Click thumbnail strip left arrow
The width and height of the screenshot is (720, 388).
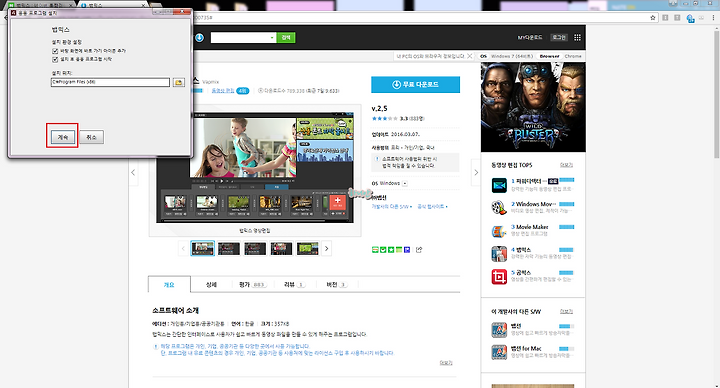point(183,248)
